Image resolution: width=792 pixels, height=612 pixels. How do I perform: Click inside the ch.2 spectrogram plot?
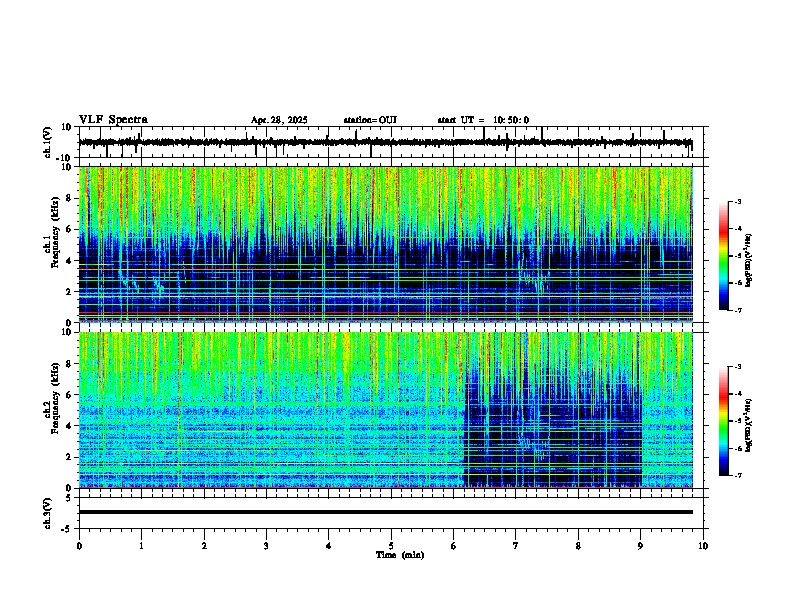(x=385, y=410)
